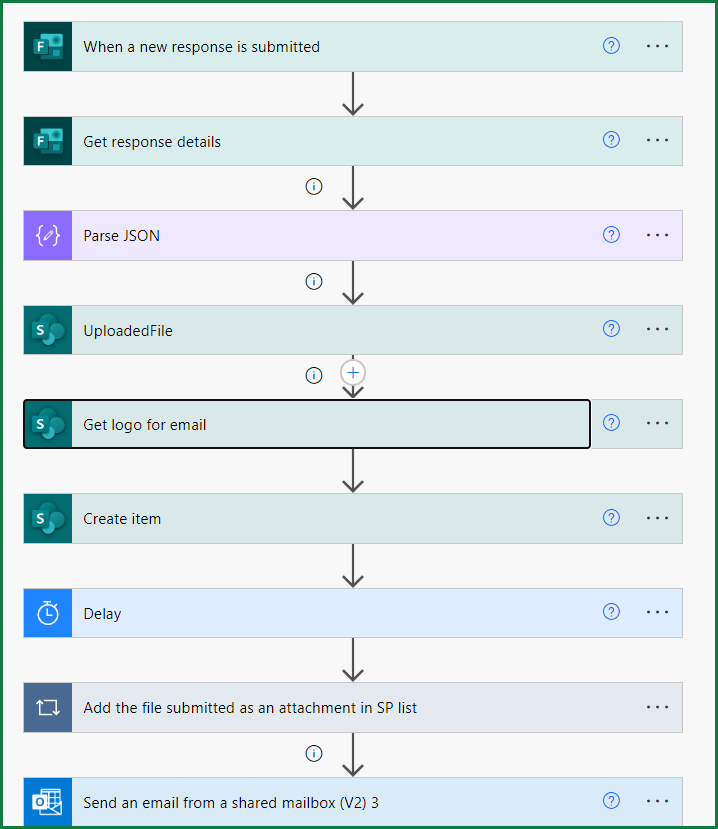Expand the When a new response is submitted trigger
718x829 pixels.
point(300,46)
